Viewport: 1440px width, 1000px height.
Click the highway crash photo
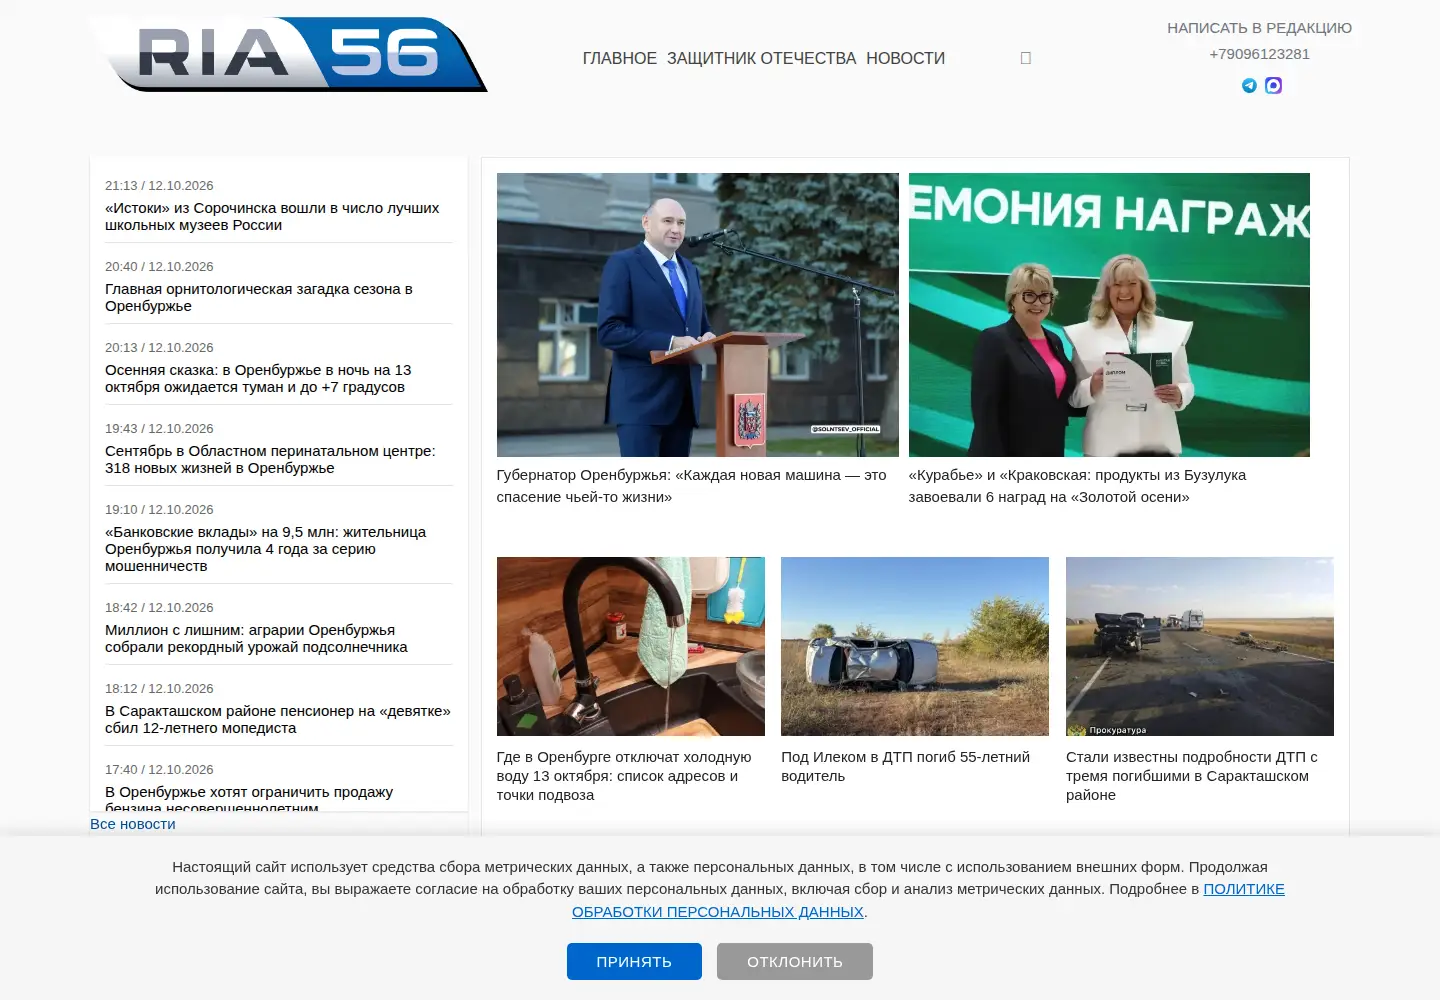[x=1200, y=646]
